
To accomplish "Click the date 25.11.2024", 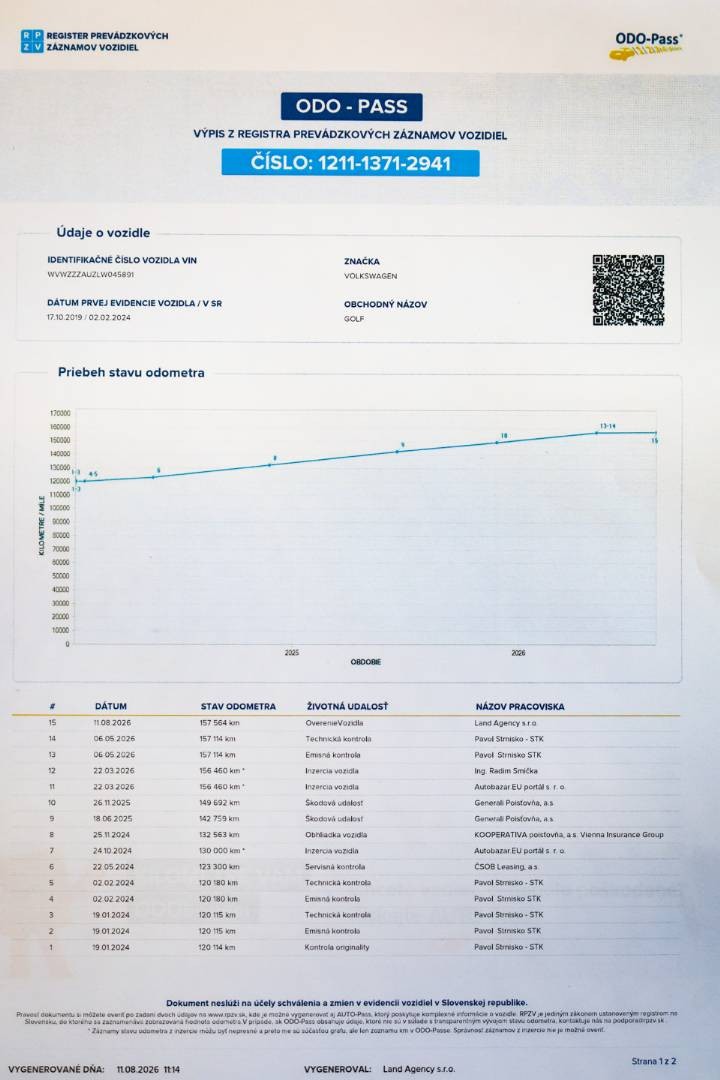I will click(x=112, y=835).
